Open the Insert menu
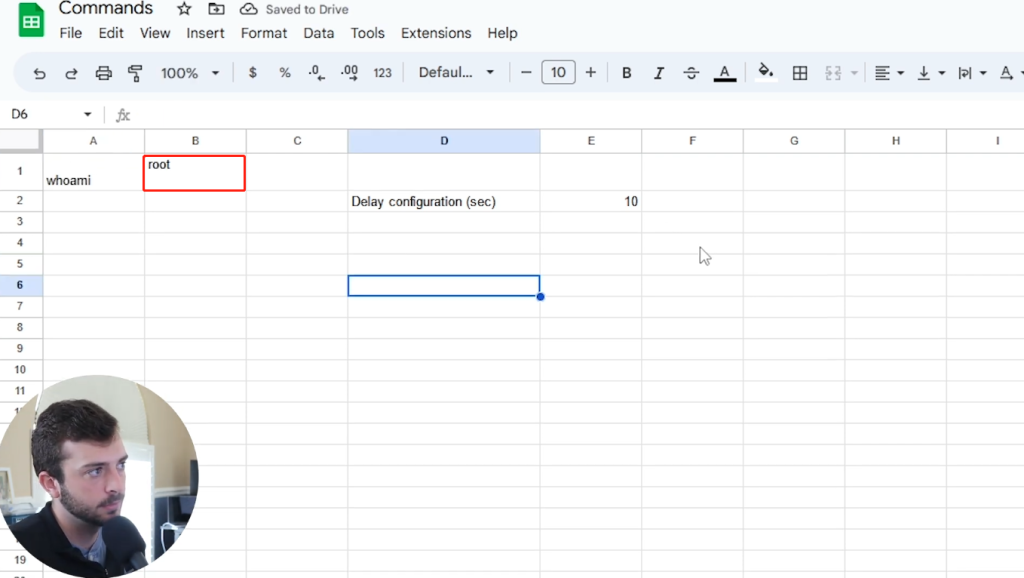This screenshot has width=1024, height=578. point(205,33)
